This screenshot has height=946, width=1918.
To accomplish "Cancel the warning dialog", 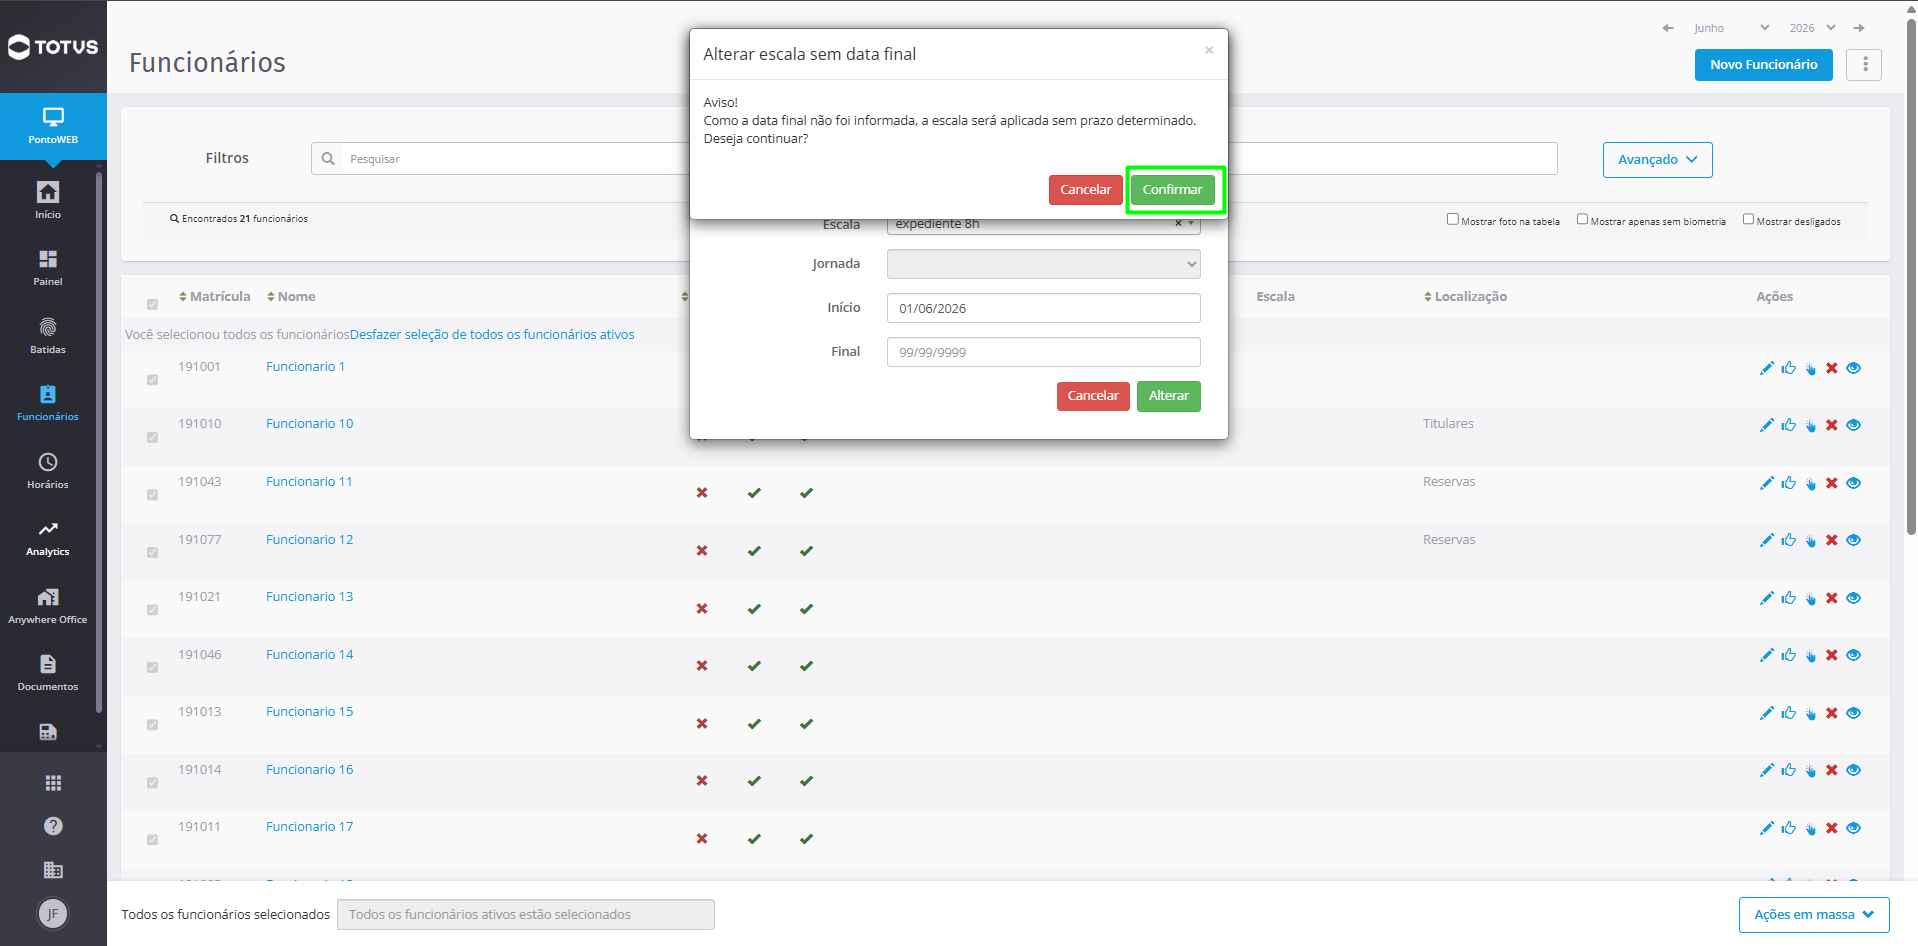I will click(x=1086, y=190).
